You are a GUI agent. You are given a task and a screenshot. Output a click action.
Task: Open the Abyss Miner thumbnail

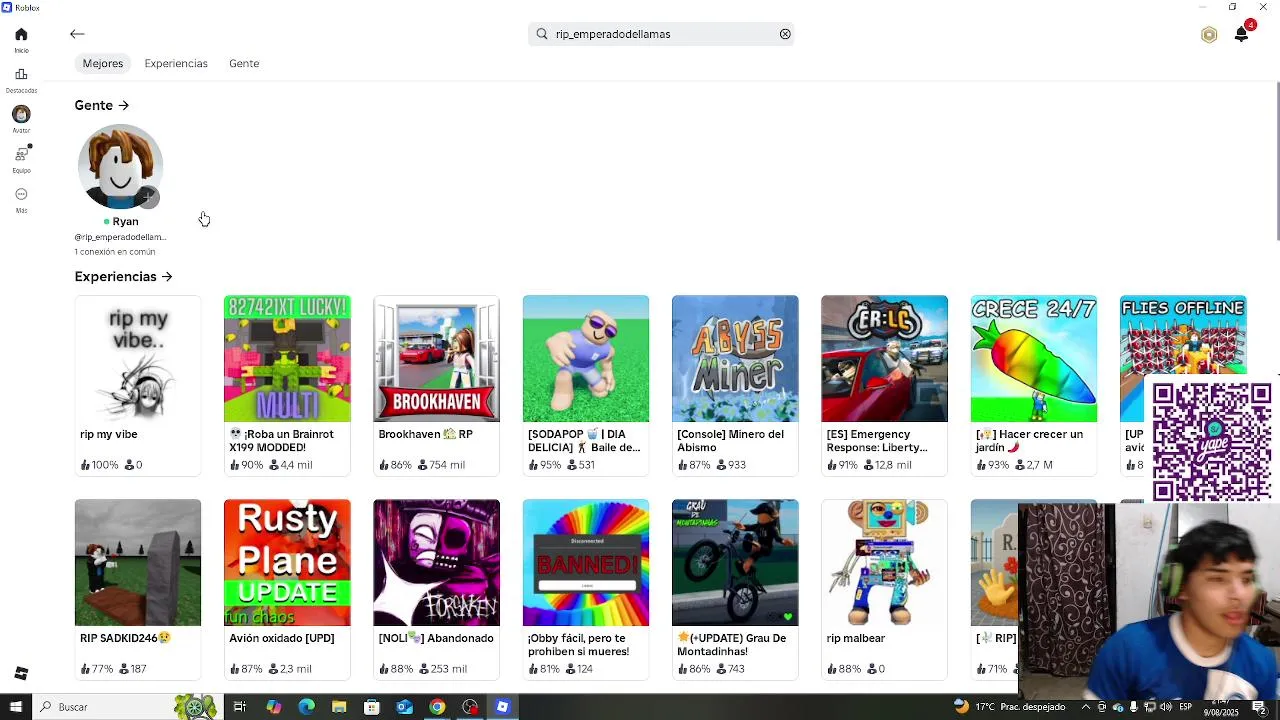tap(735, 358)
